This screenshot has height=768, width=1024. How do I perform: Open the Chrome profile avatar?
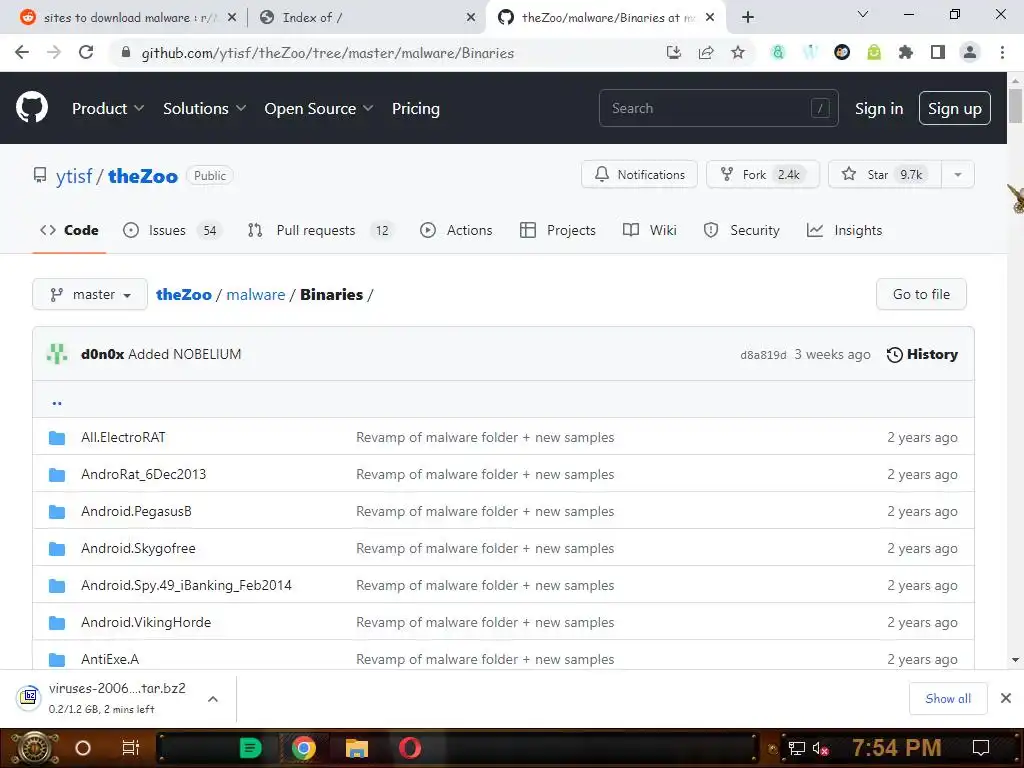(x=970, y=52)
